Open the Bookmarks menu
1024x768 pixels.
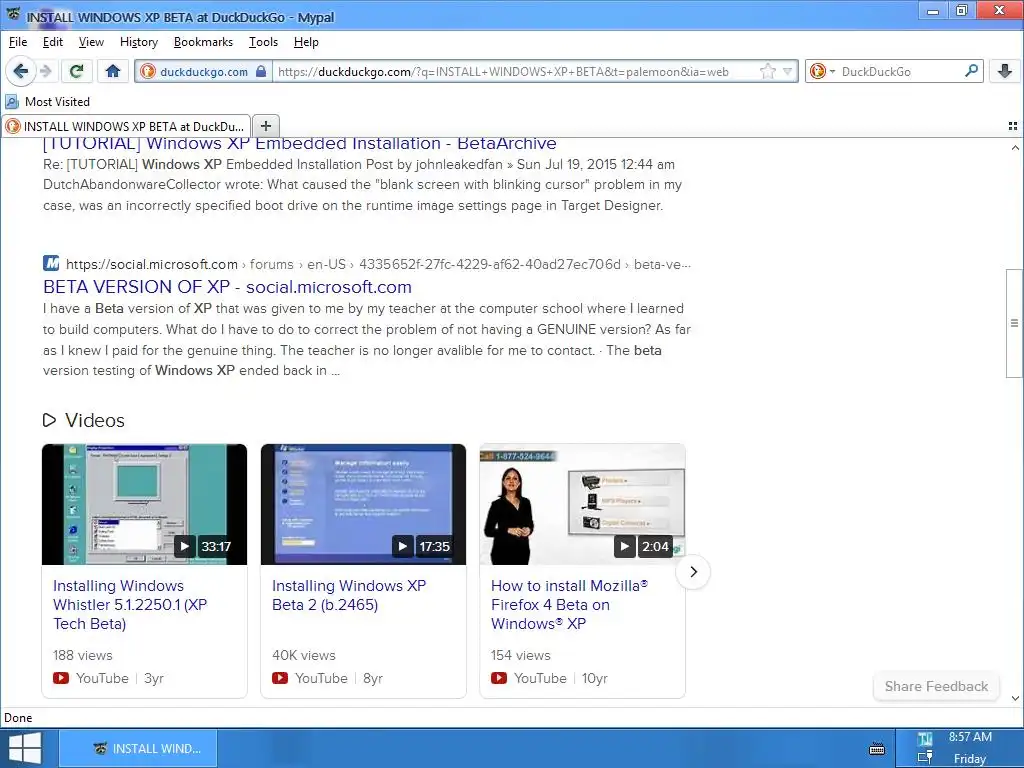pos(203,42)
